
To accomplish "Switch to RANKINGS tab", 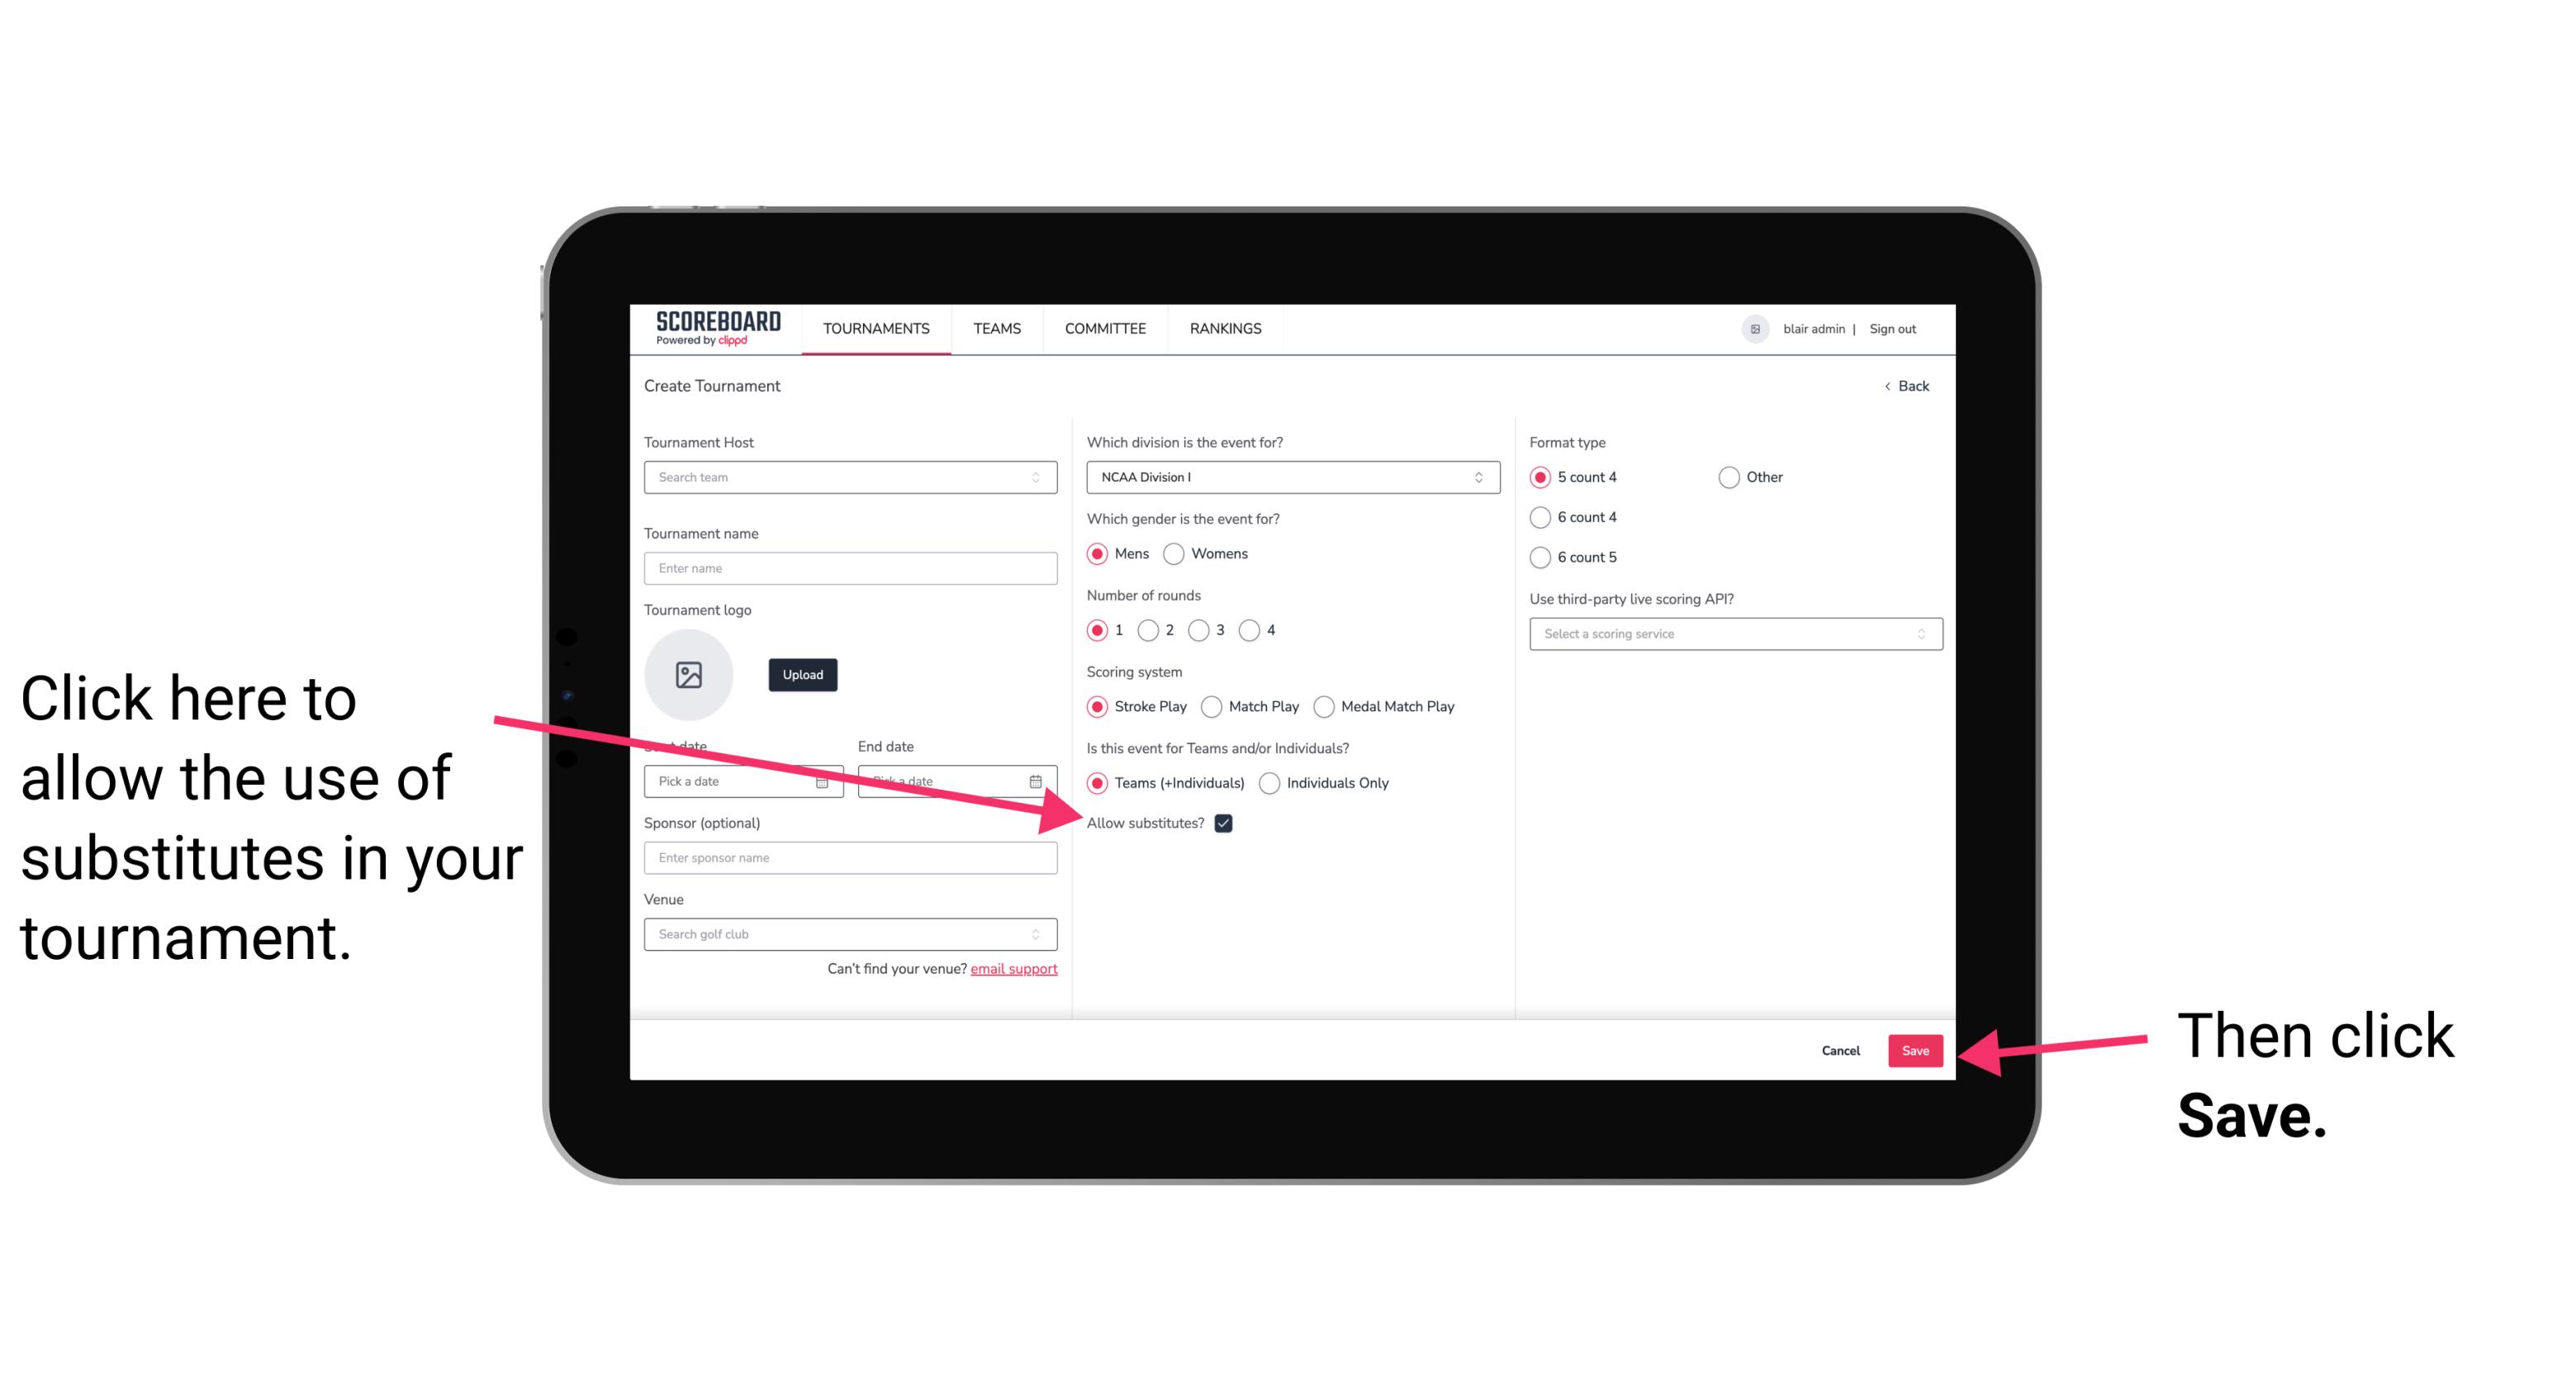I will coord(1225,328).
